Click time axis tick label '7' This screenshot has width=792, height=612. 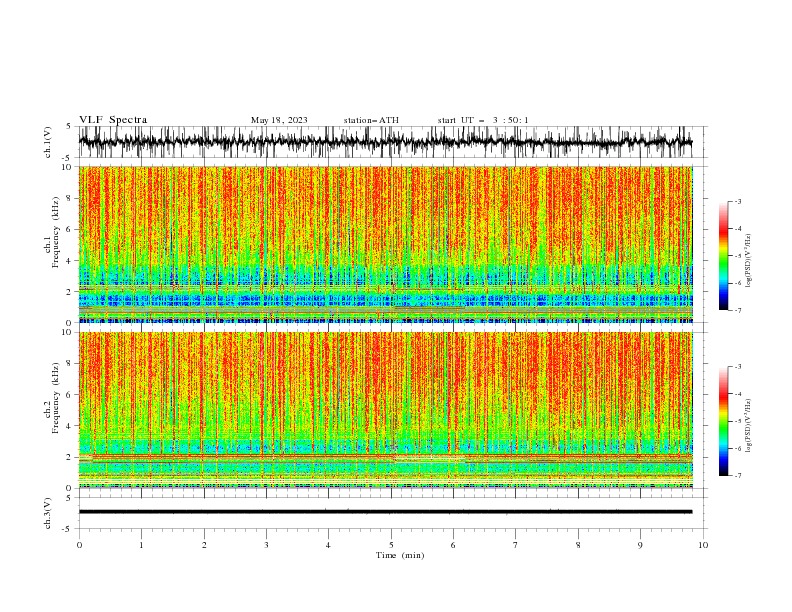coord(516,545)
